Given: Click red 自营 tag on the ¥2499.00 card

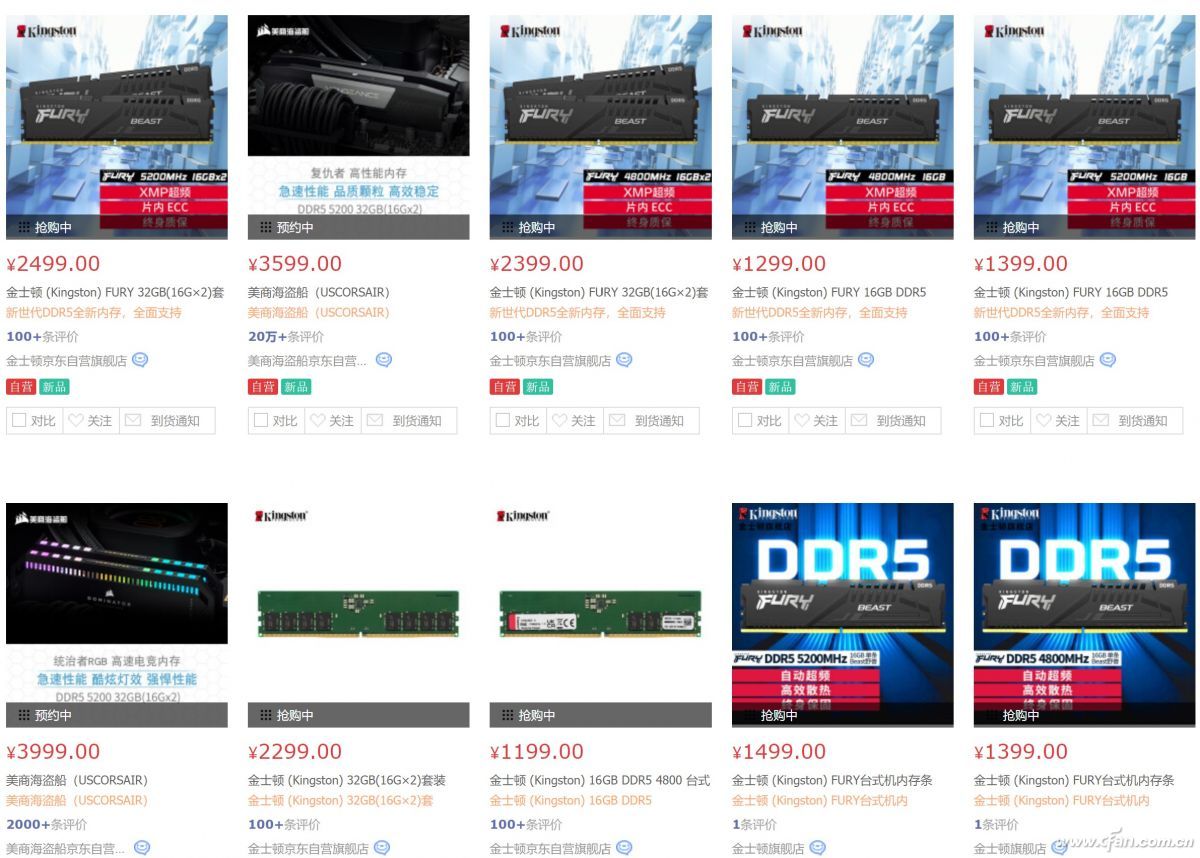Looking at the screenshot, I should click(x=20, y=387).
